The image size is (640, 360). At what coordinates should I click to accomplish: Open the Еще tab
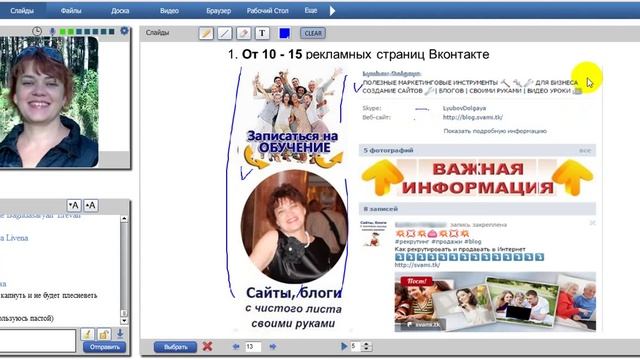point(311,11)
